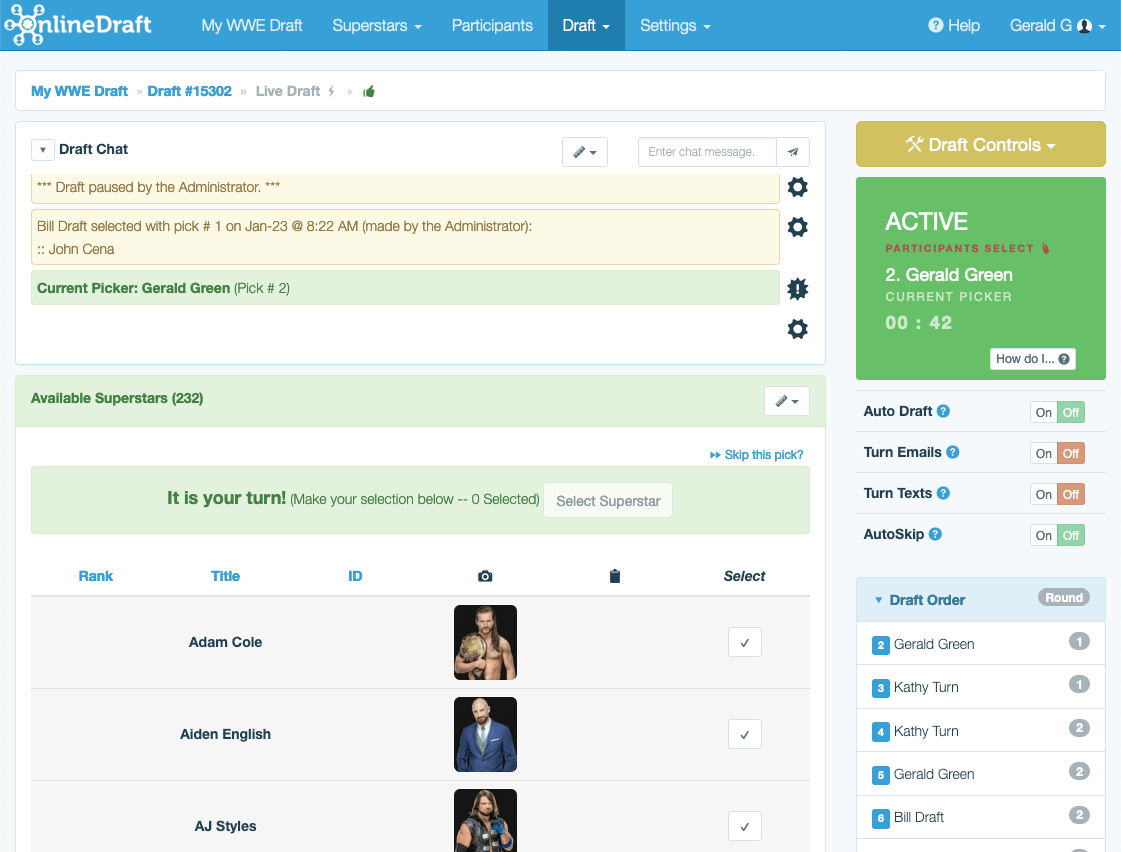The width and height of the screenshot is (1121, 852).
Task: Click the Aiden English name
Action: [225, 734]
